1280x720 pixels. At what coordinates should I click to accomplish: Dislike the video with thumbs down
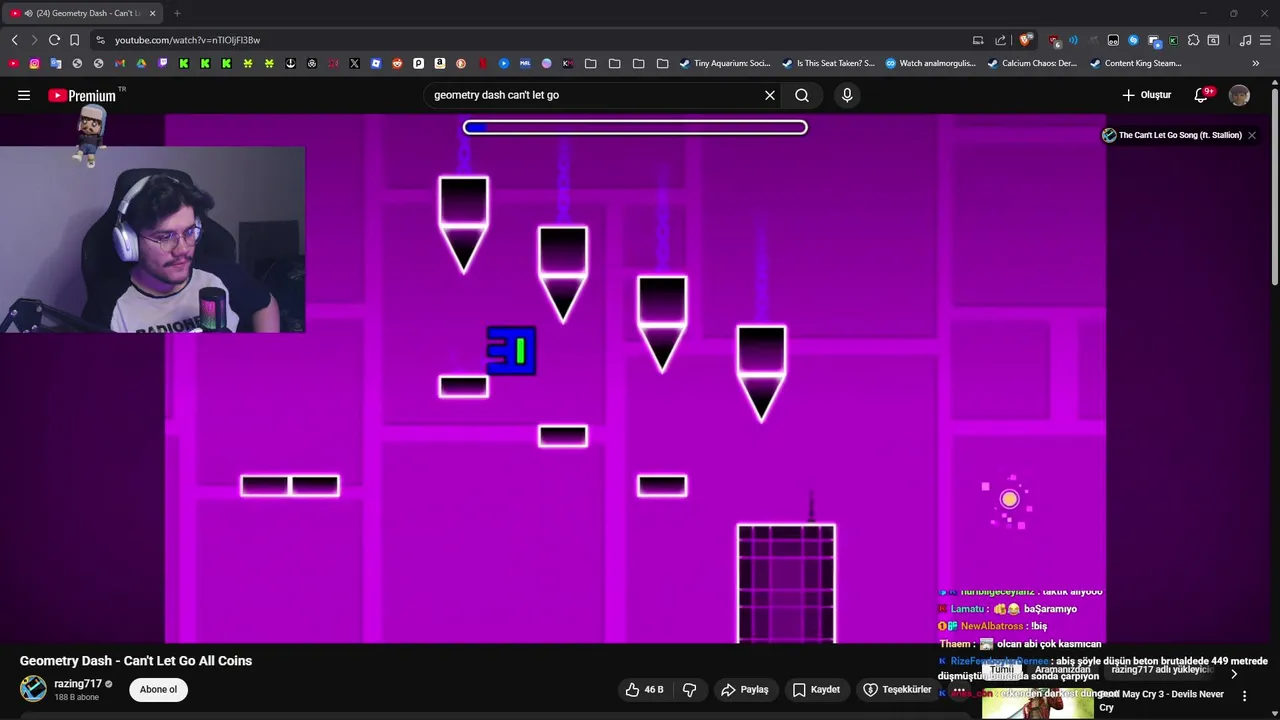(689, 689)
